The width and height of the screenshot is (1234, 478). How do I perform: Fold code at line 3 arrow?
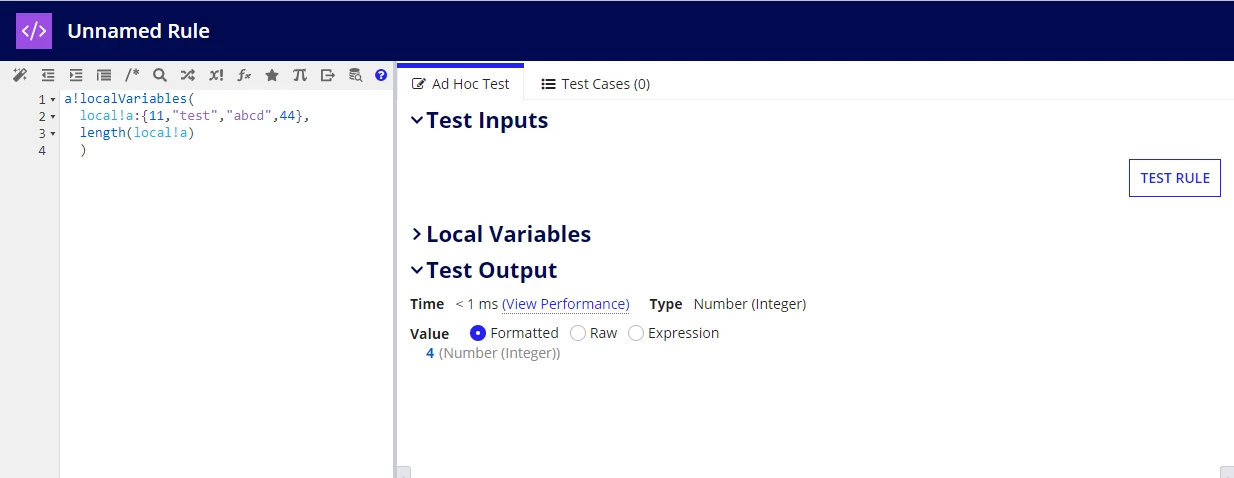(53, 134)
